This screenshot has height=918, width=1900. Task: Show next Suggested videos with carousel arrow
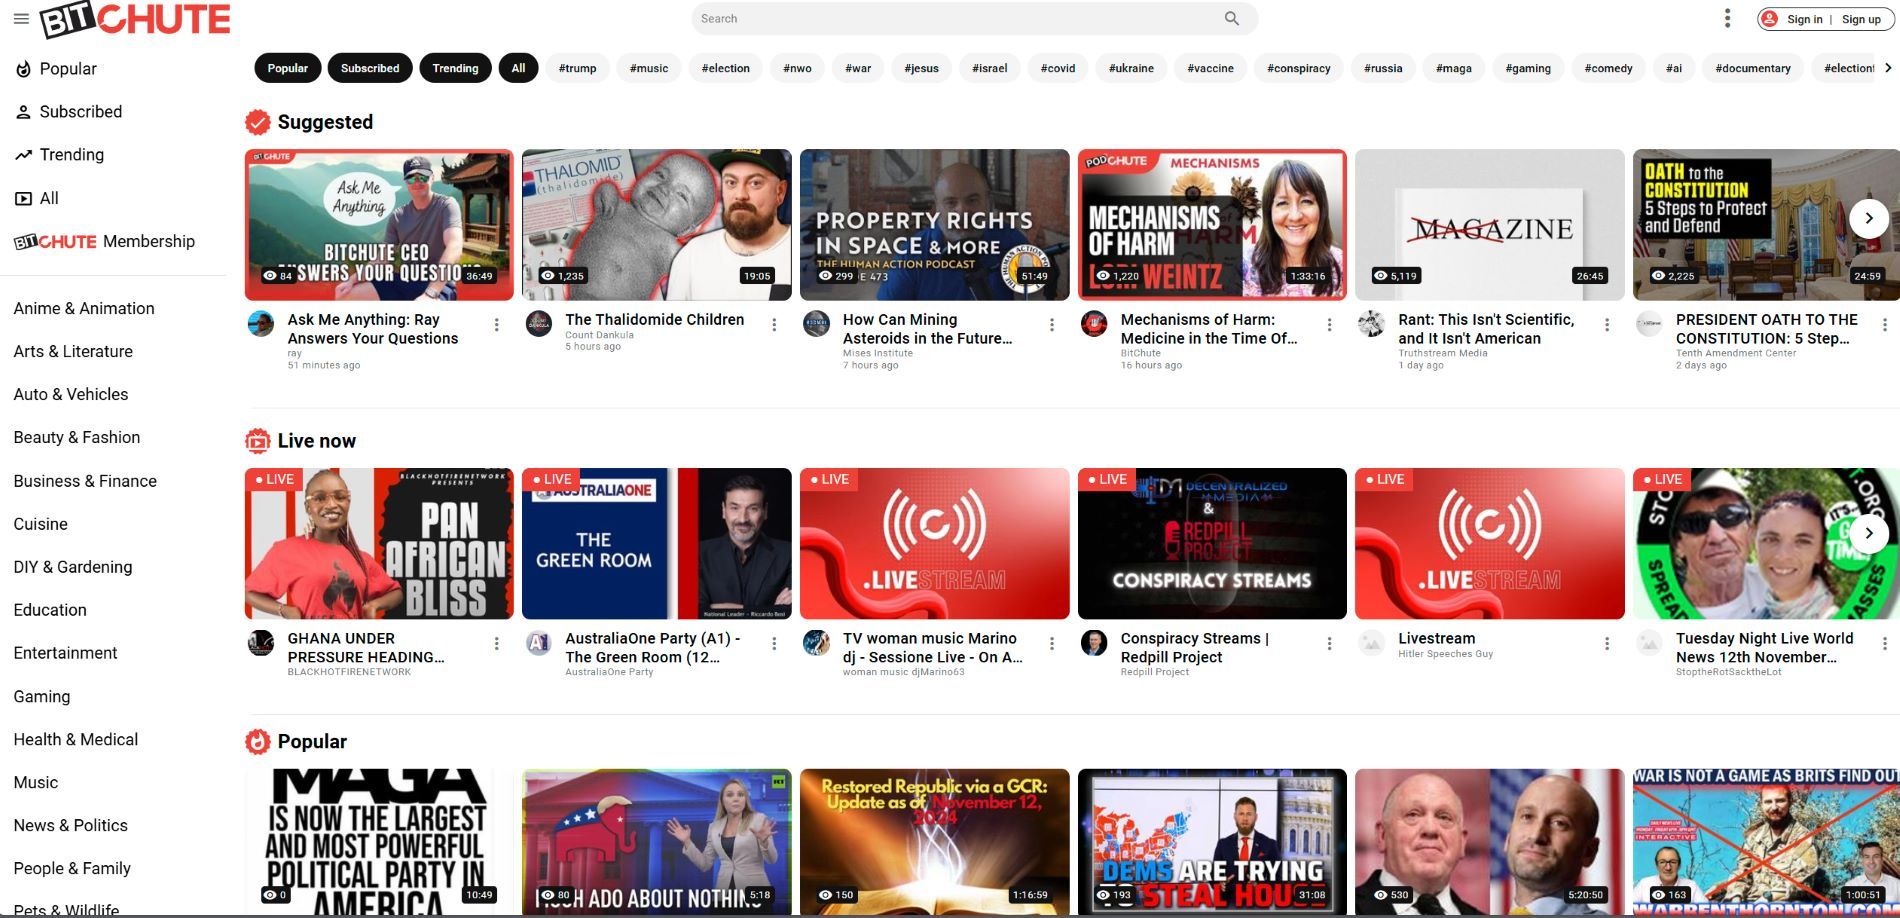1869,219
